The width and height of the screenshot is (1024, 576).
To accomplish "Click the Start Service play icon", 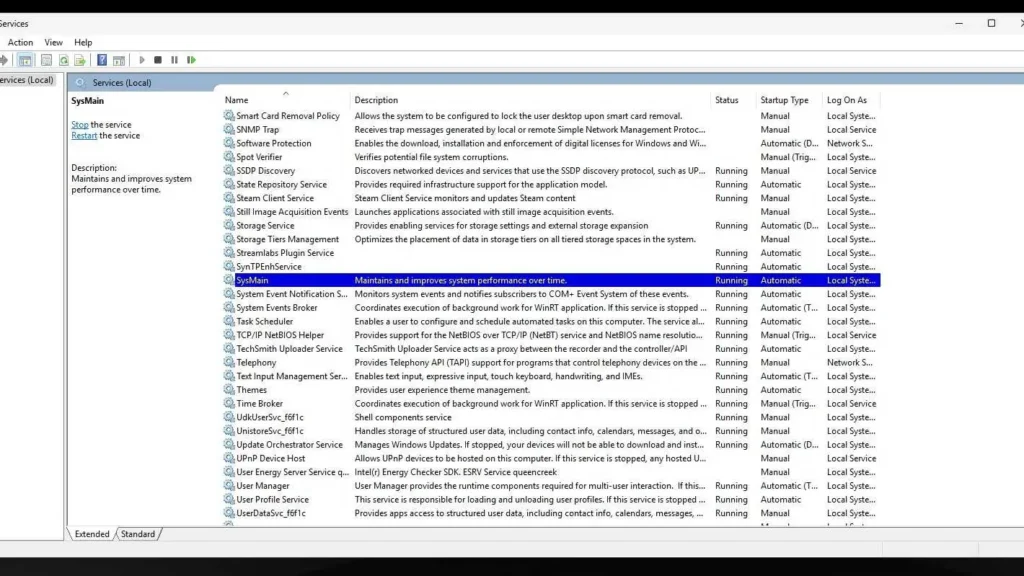I will coord(142,60).
